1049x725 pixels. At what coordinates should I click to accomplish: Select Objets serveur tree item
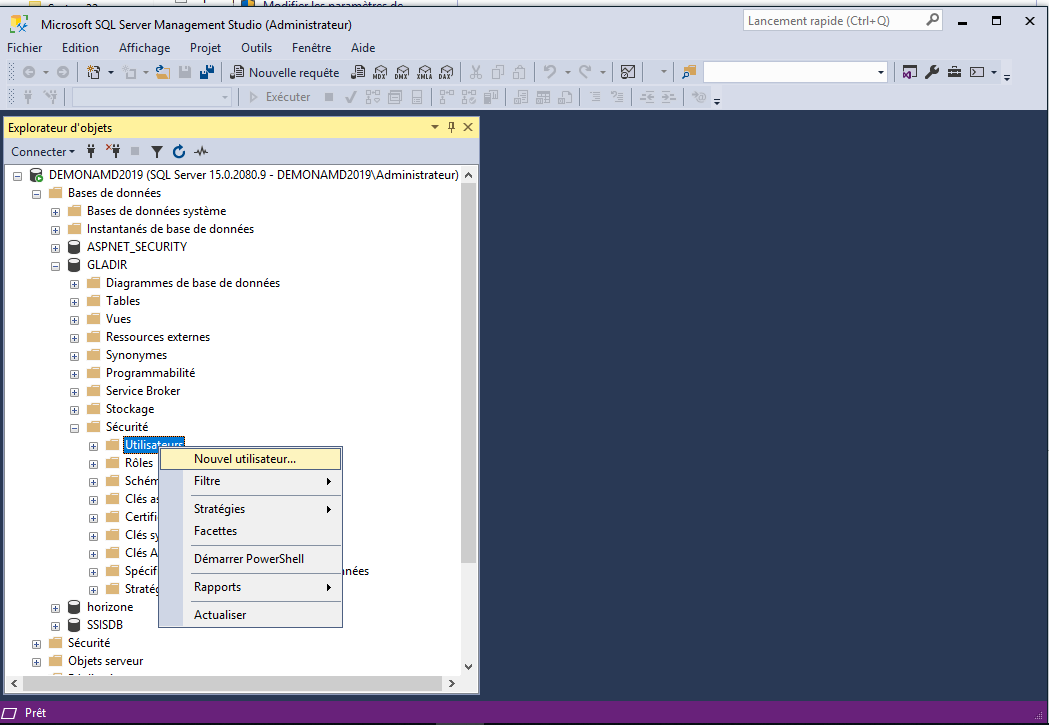click(106, 661)
